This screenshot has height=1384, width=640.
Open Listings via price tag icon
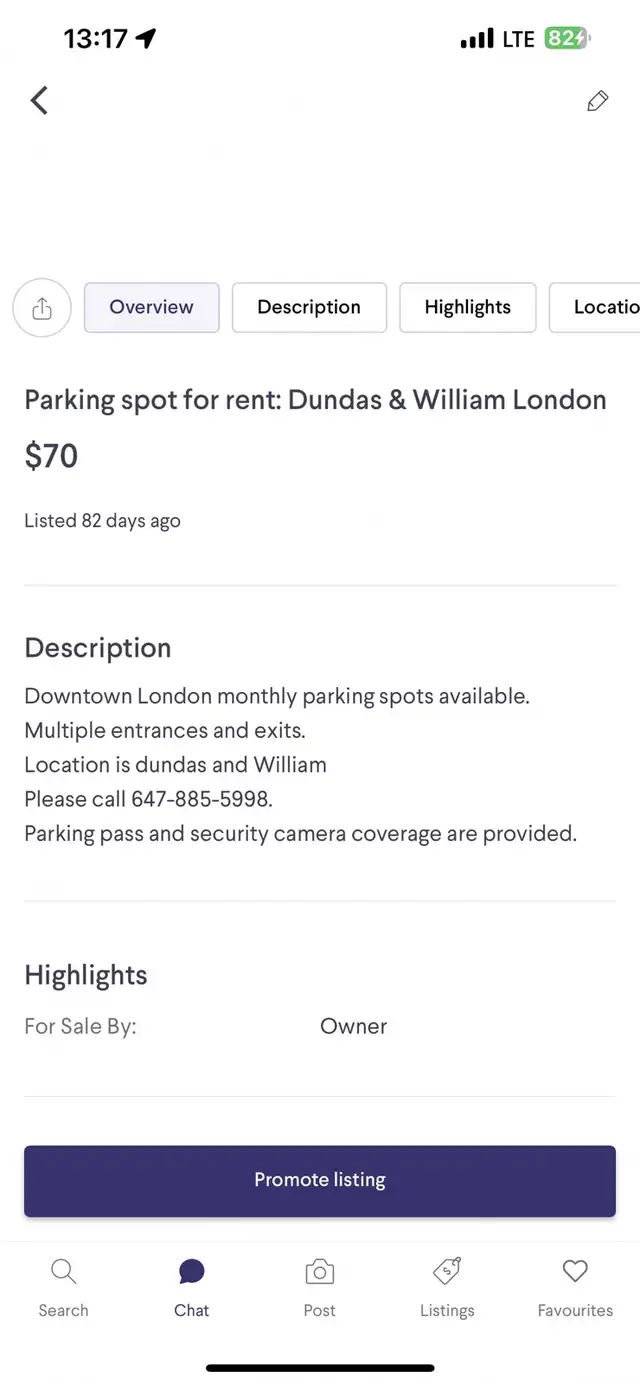[x=447, y=1272]
